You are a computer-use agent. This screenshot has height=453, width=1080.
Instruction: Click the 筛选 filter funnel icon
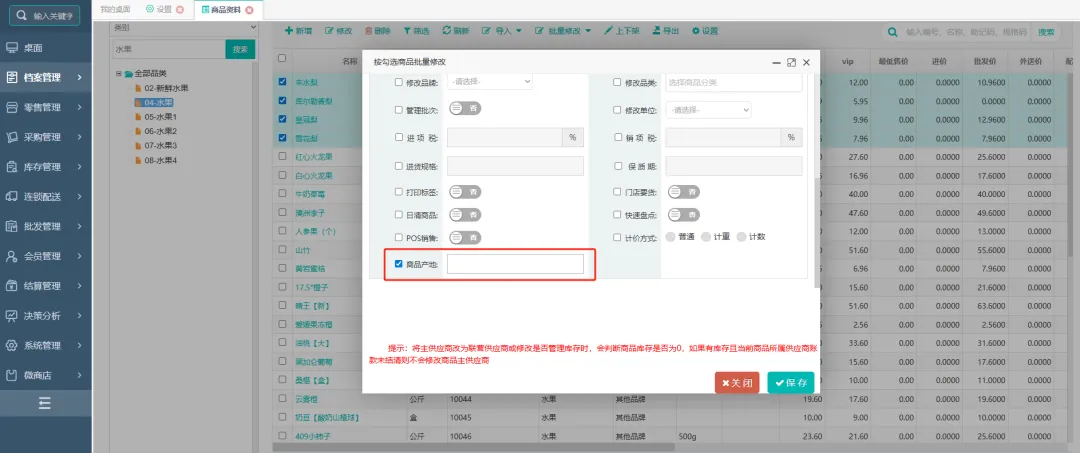coord(407,31)
